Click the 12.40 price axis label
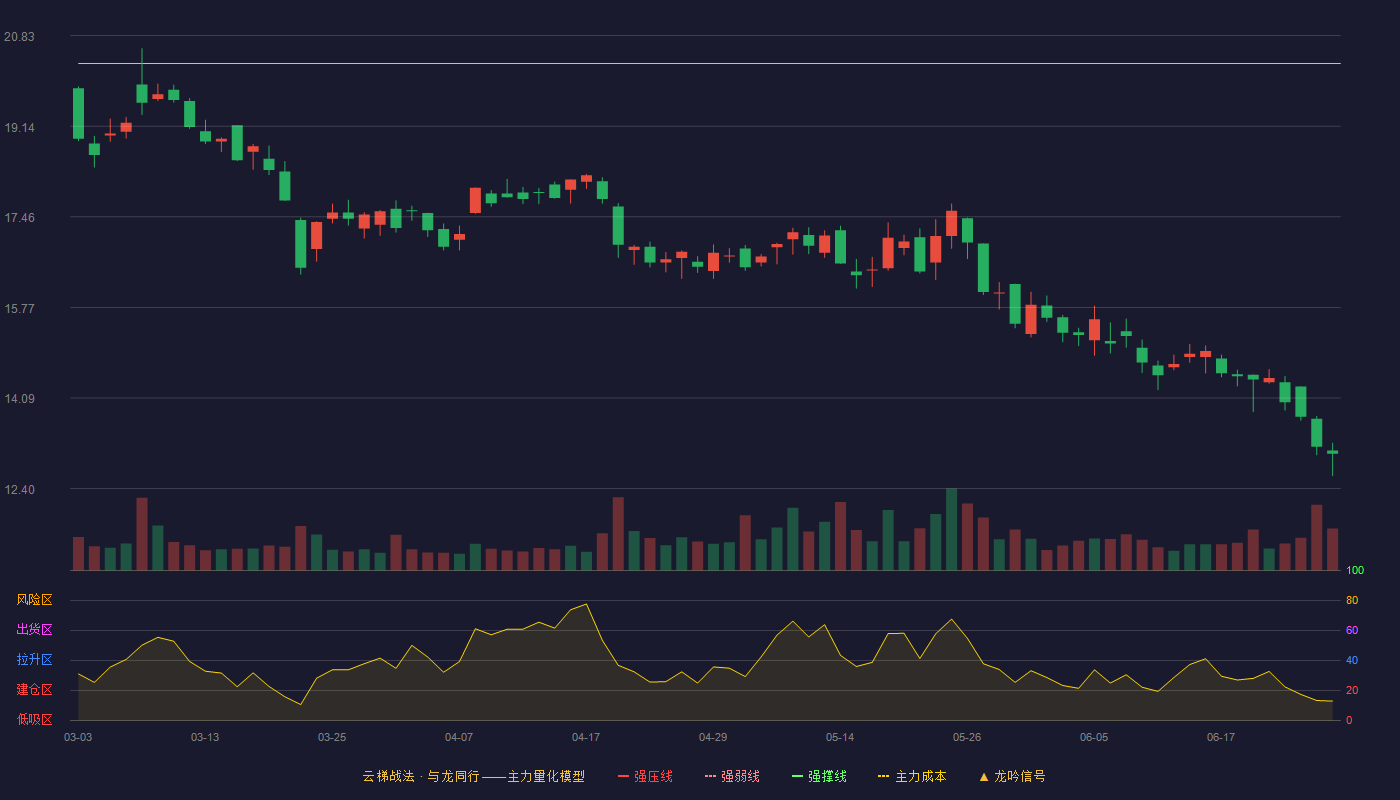 coord(19,490)
